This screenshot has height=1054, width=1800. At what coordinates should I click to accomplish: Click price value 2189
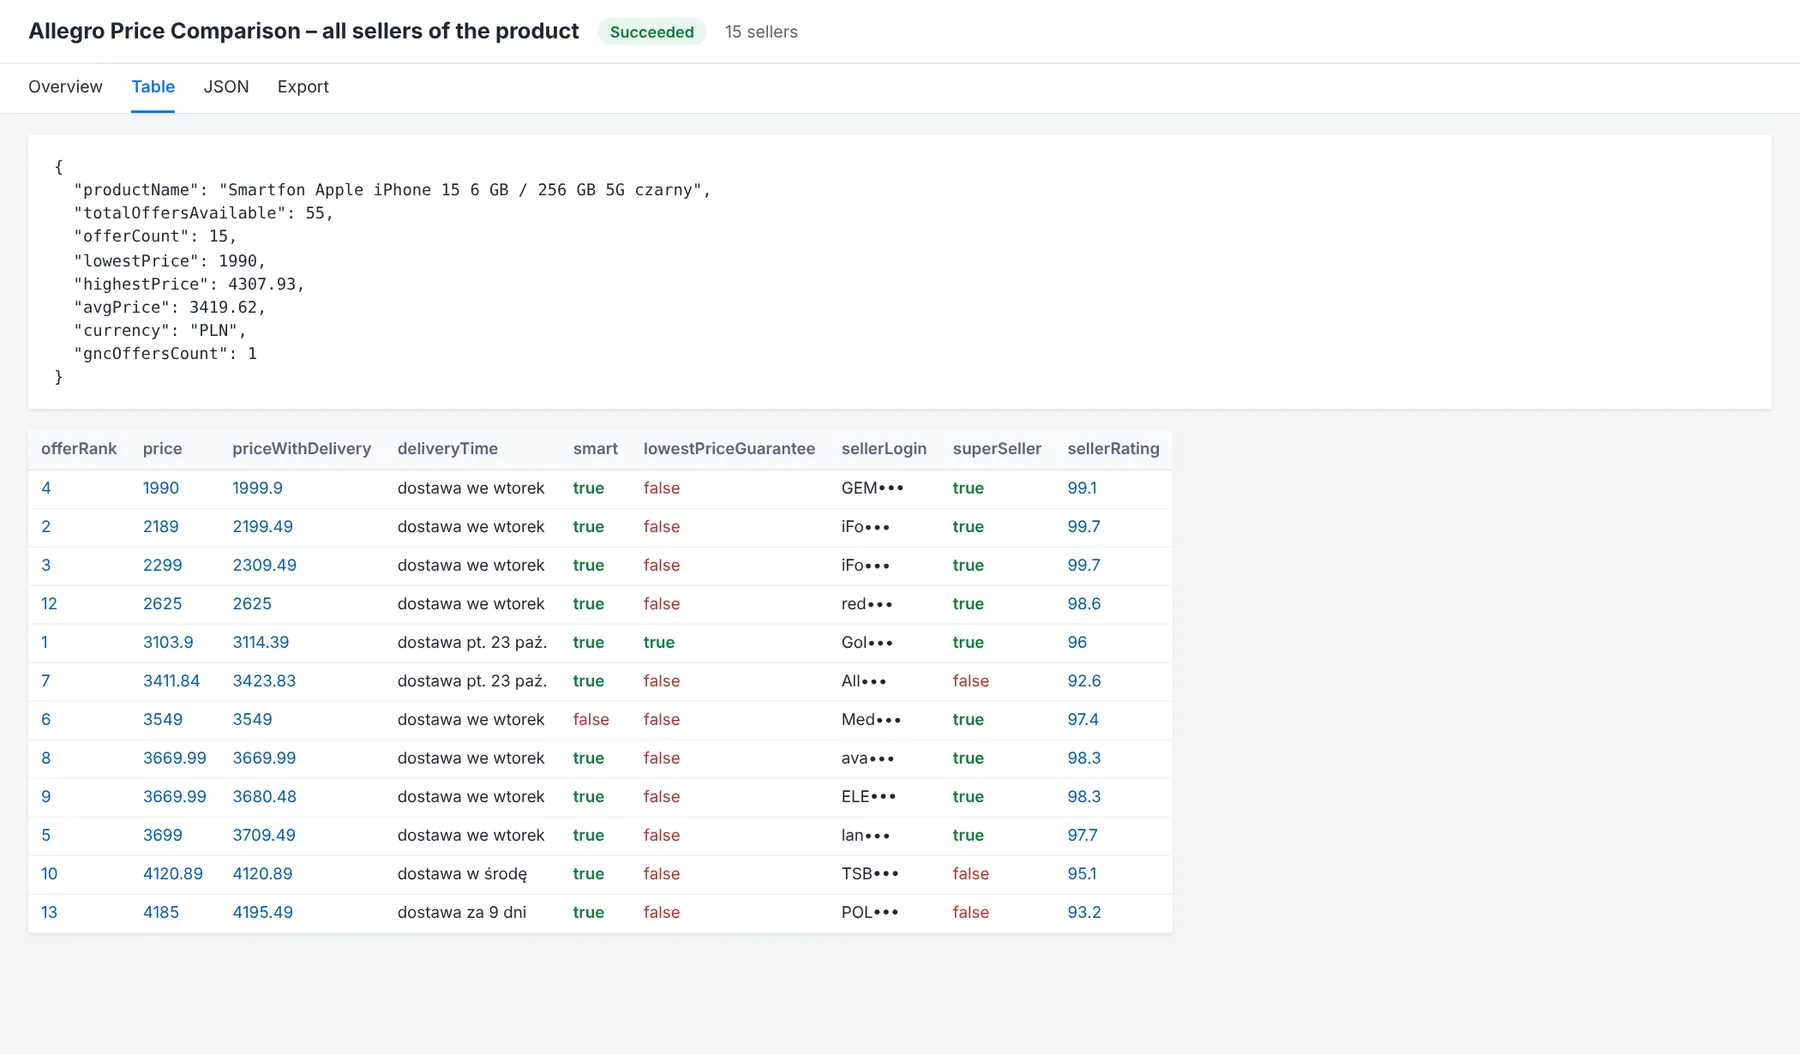click(161, 527)
